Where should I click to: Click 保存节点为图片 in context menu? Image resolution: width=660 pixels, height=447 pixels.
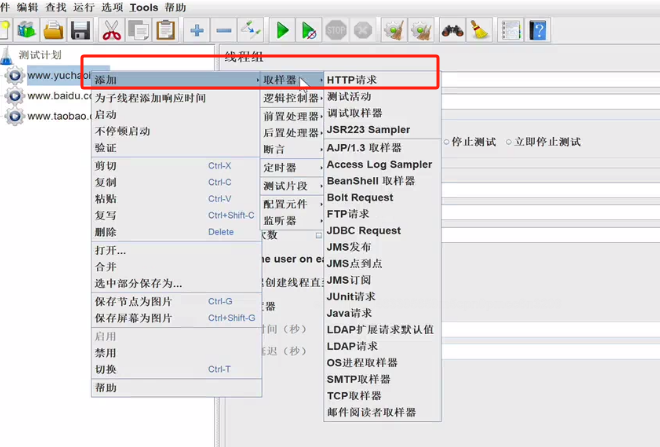tap(176, 301)
